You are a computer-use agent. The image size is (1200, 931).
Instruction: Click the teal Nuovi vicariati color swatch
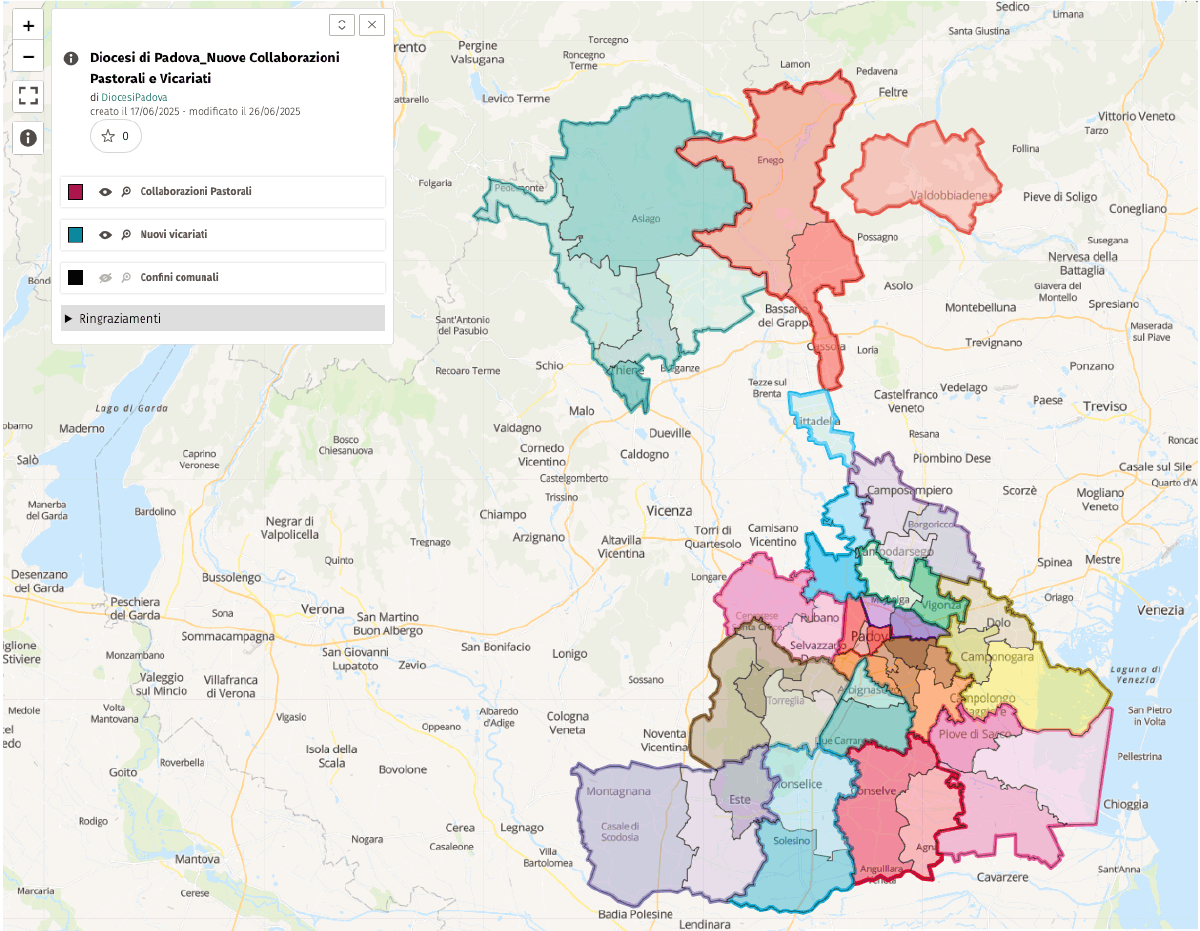pyautogui.click(x=76, y=235)
